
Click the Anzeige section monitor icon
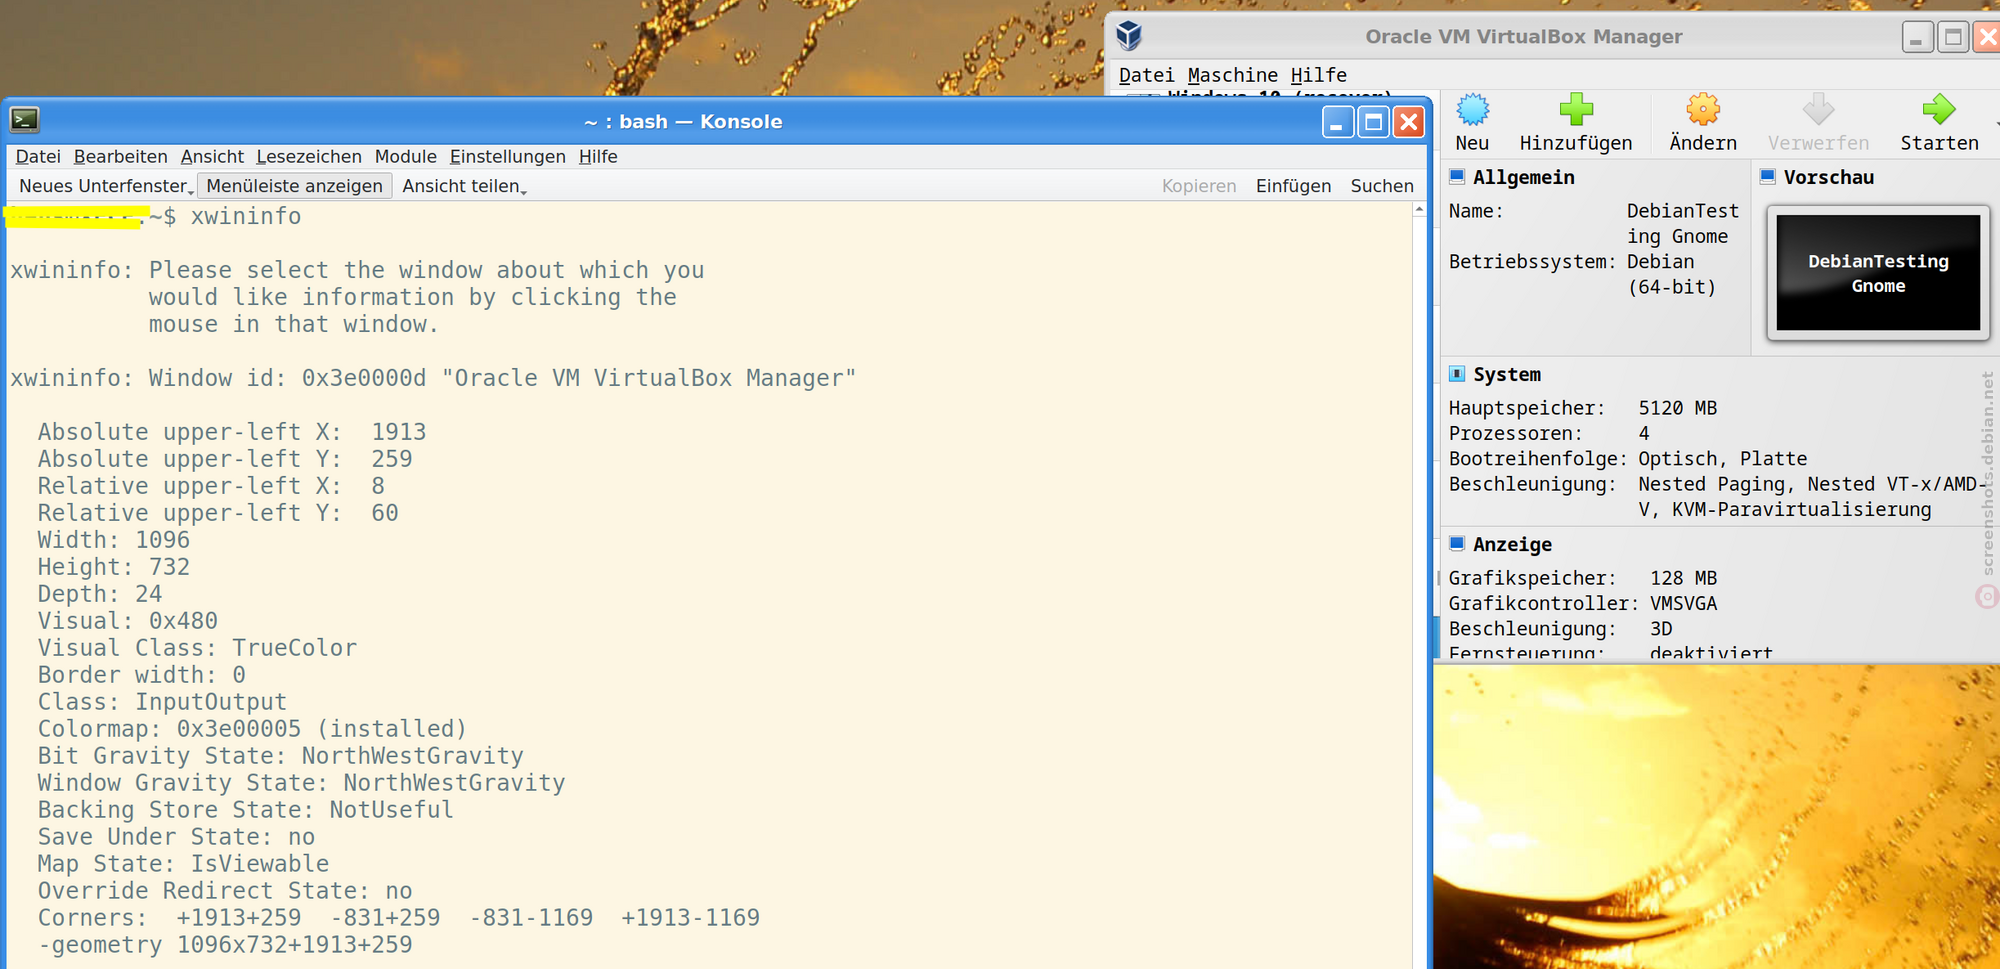coord(1457,544)
